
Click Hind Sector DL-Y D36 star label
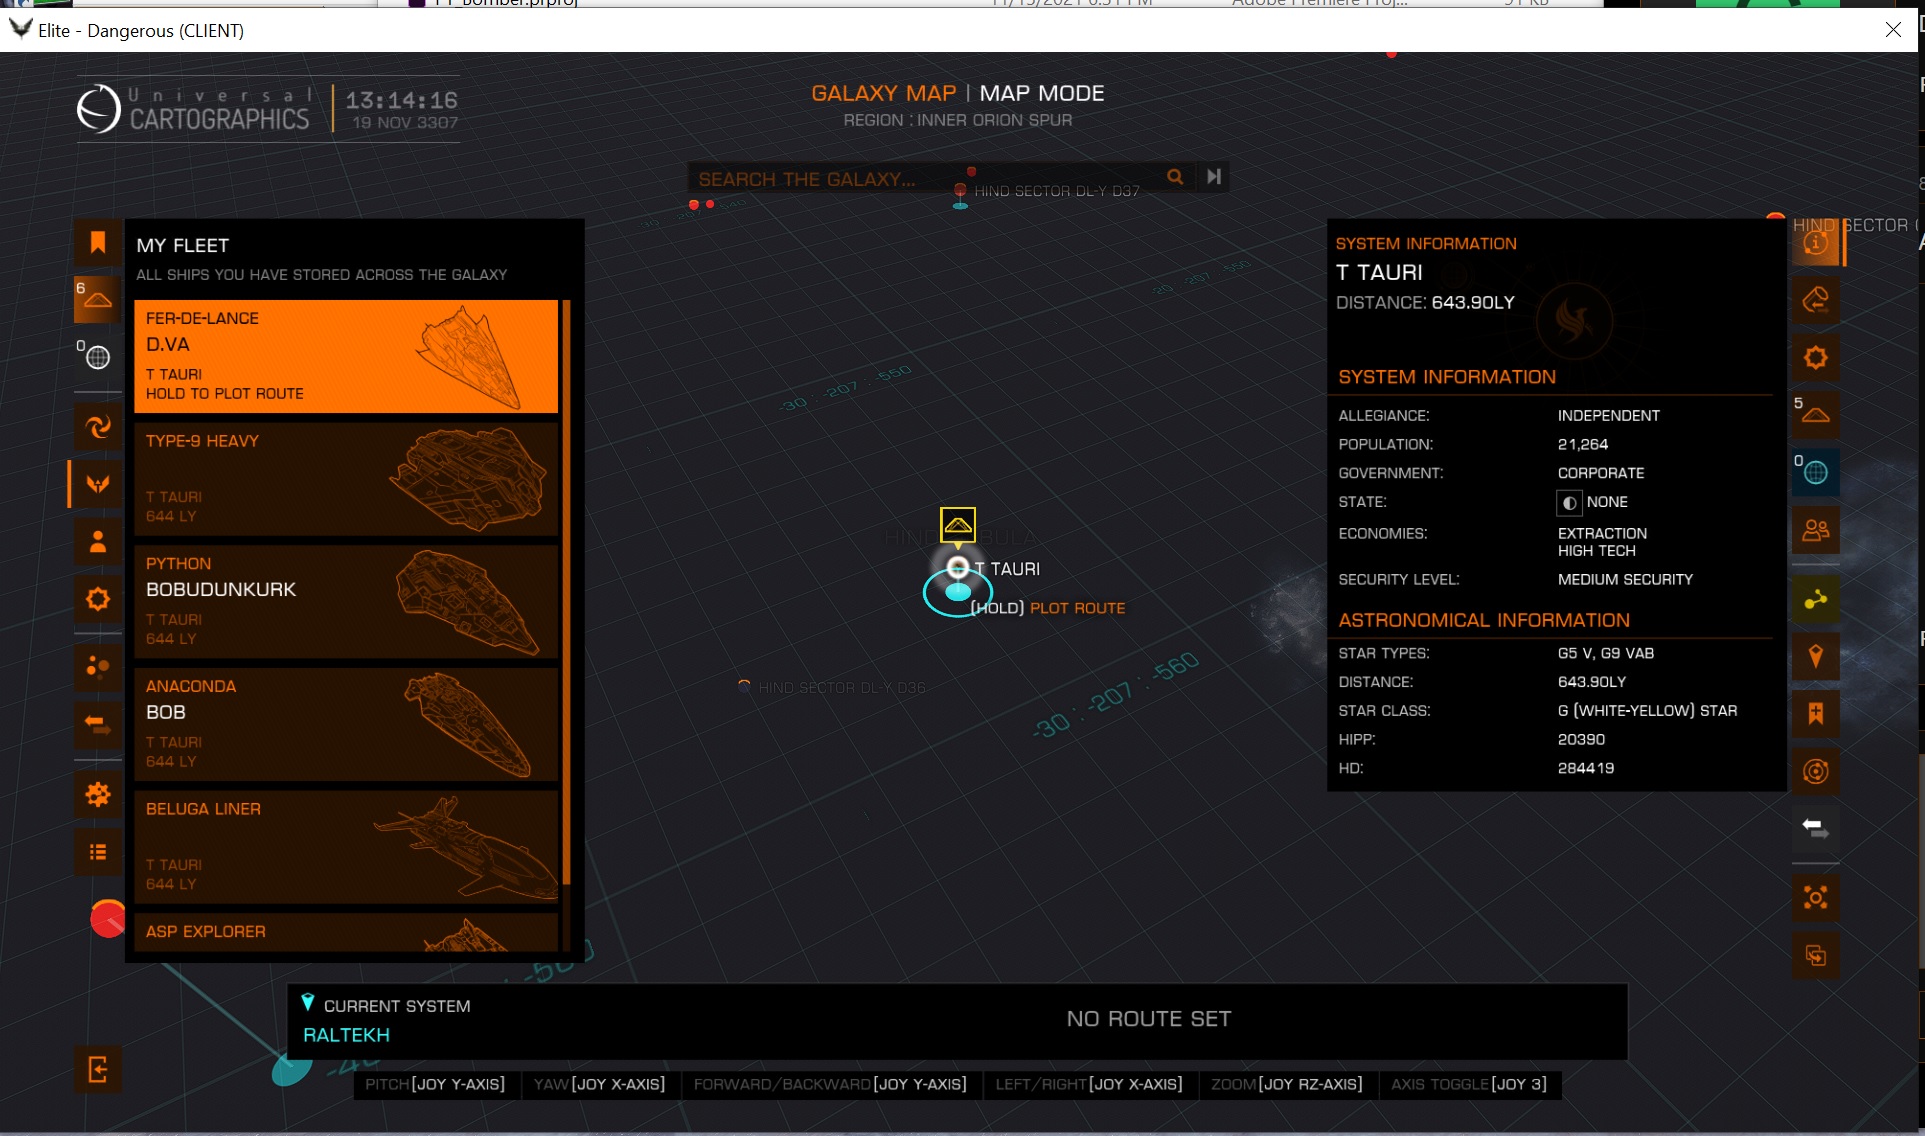pos(842,688)
